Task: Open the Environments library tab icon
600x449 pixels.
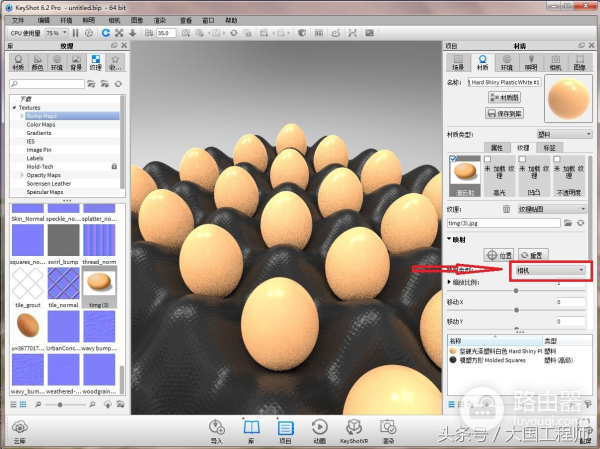Action: point(57,62)
